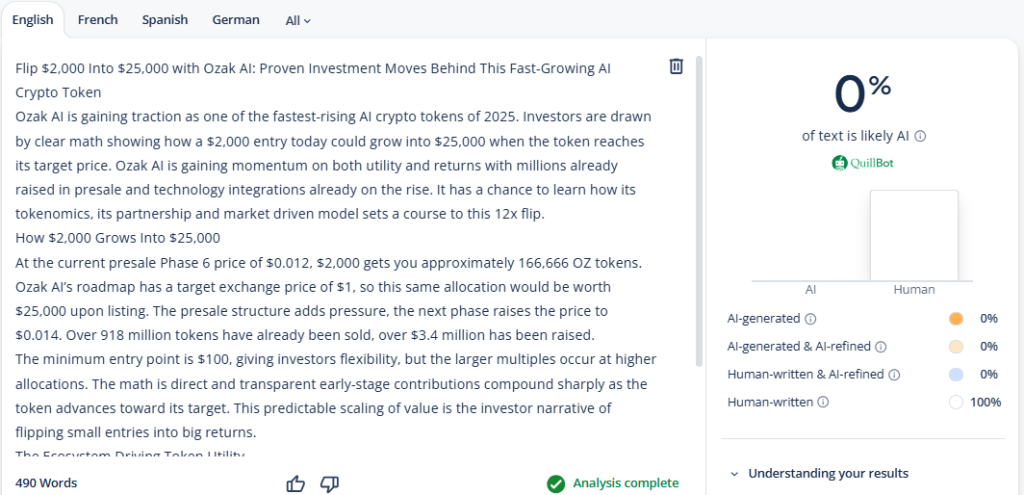Click the QuillBot logo
The height and width of the screenshot is (495, 1024).
coord(862,163)
